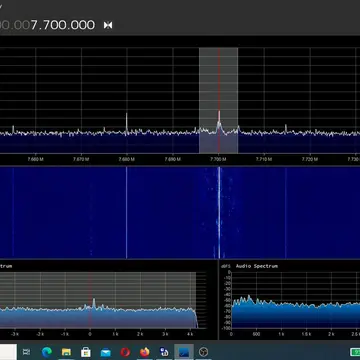Click the peak in the IF spectrum panel

pos(94,303)
